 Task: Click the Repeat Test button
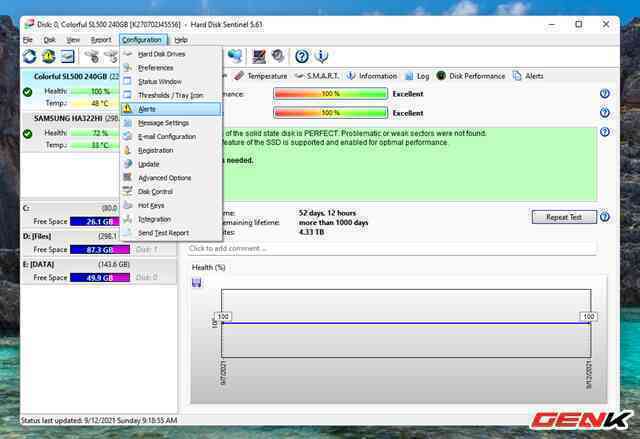(x=564, y=217)
